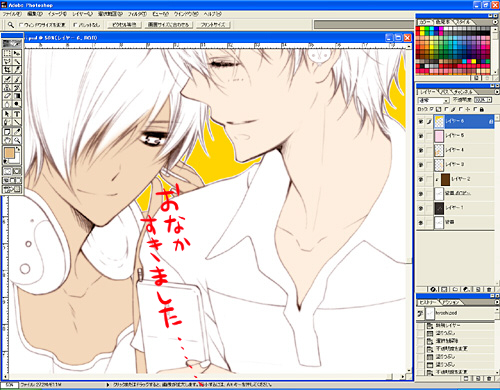Select the Magic Wand tool
Image resolution: width=500 pixels, height=390 pixels.
pos(17,61)
